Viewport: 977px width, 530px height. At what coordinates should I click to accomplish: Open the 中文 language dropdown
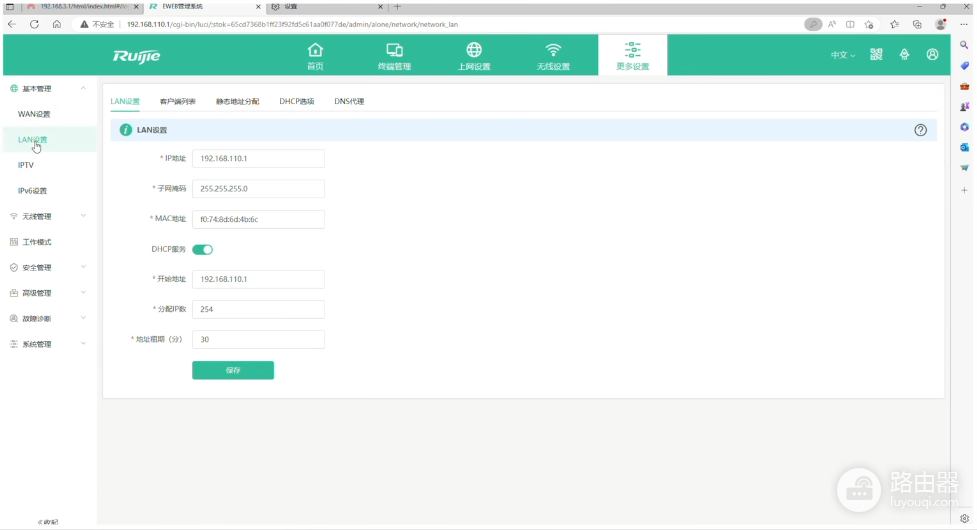click(x=842, y=55)
